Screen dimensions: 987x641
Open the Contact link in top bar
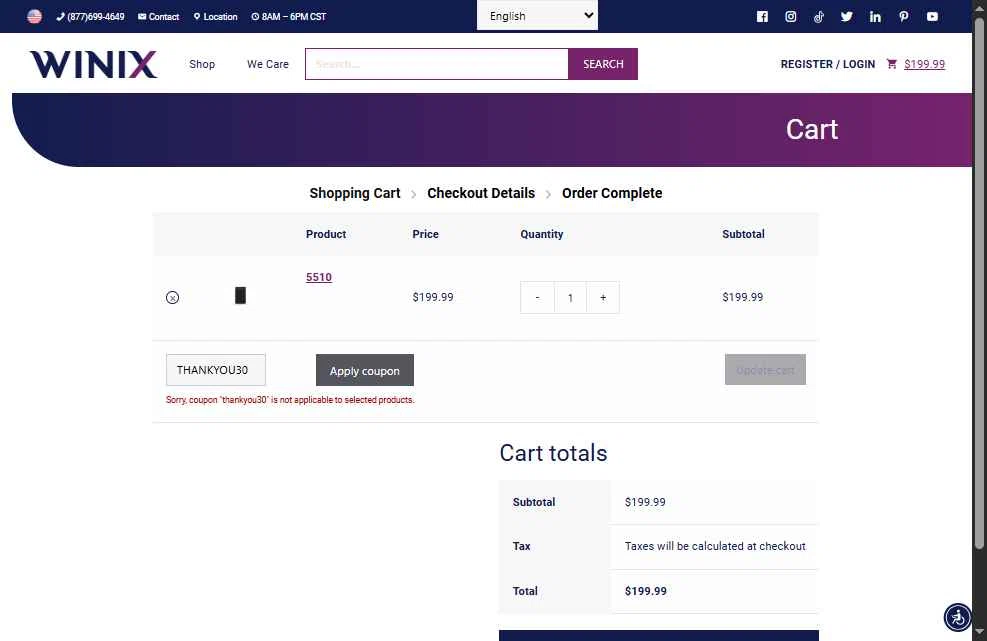point(159,16)
